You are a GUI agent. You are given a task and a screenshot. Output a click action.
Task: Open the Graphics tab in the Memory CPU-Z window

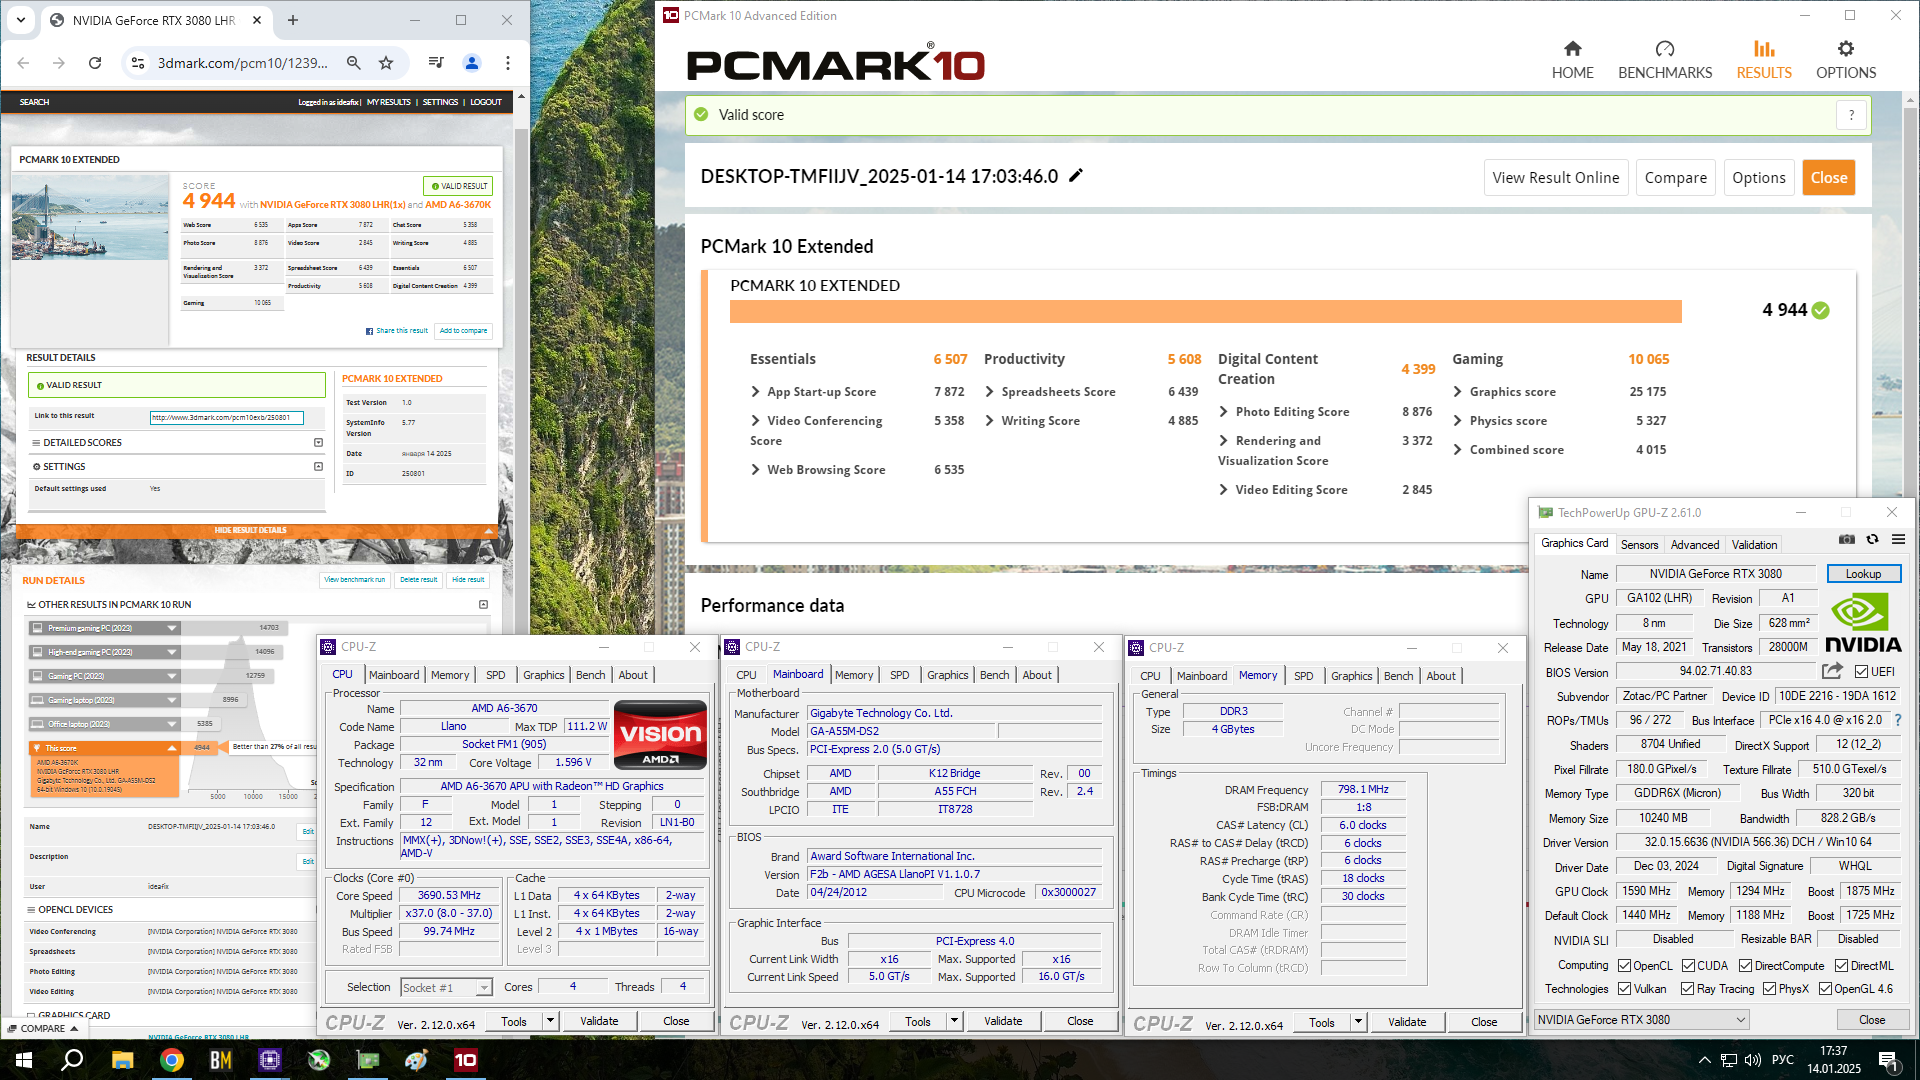click(1351, 676)
